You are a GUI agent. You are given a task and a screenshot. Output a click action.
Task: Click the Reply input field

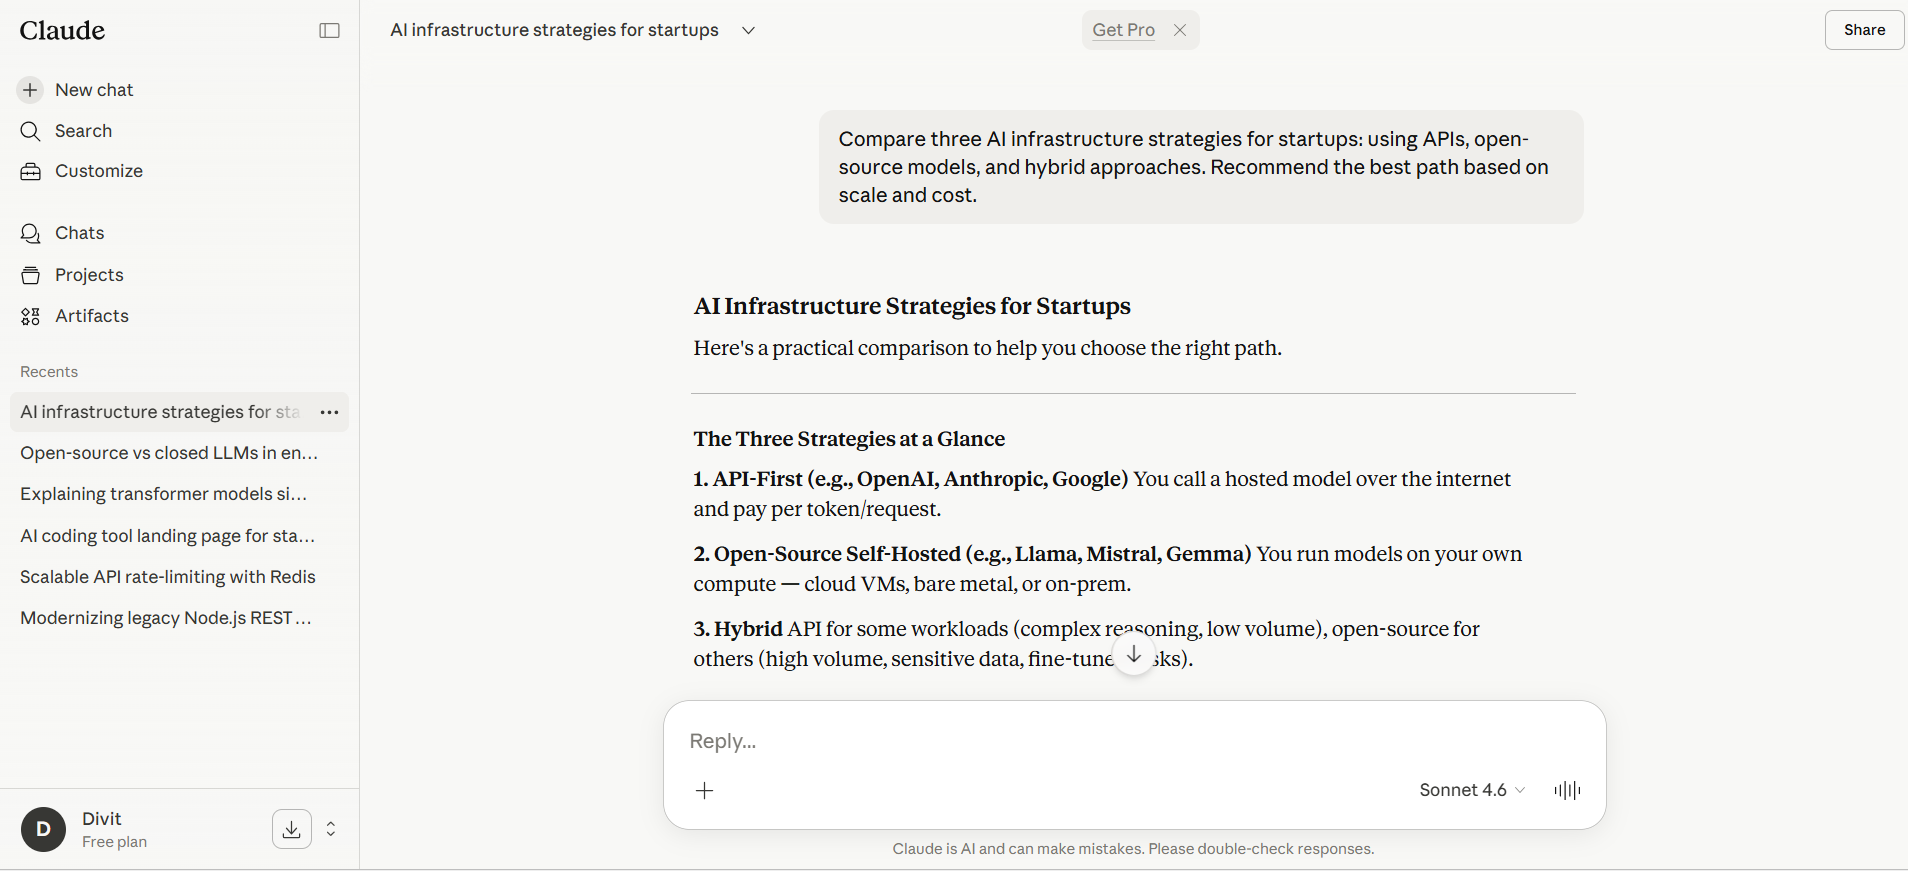pos(1134,741)
